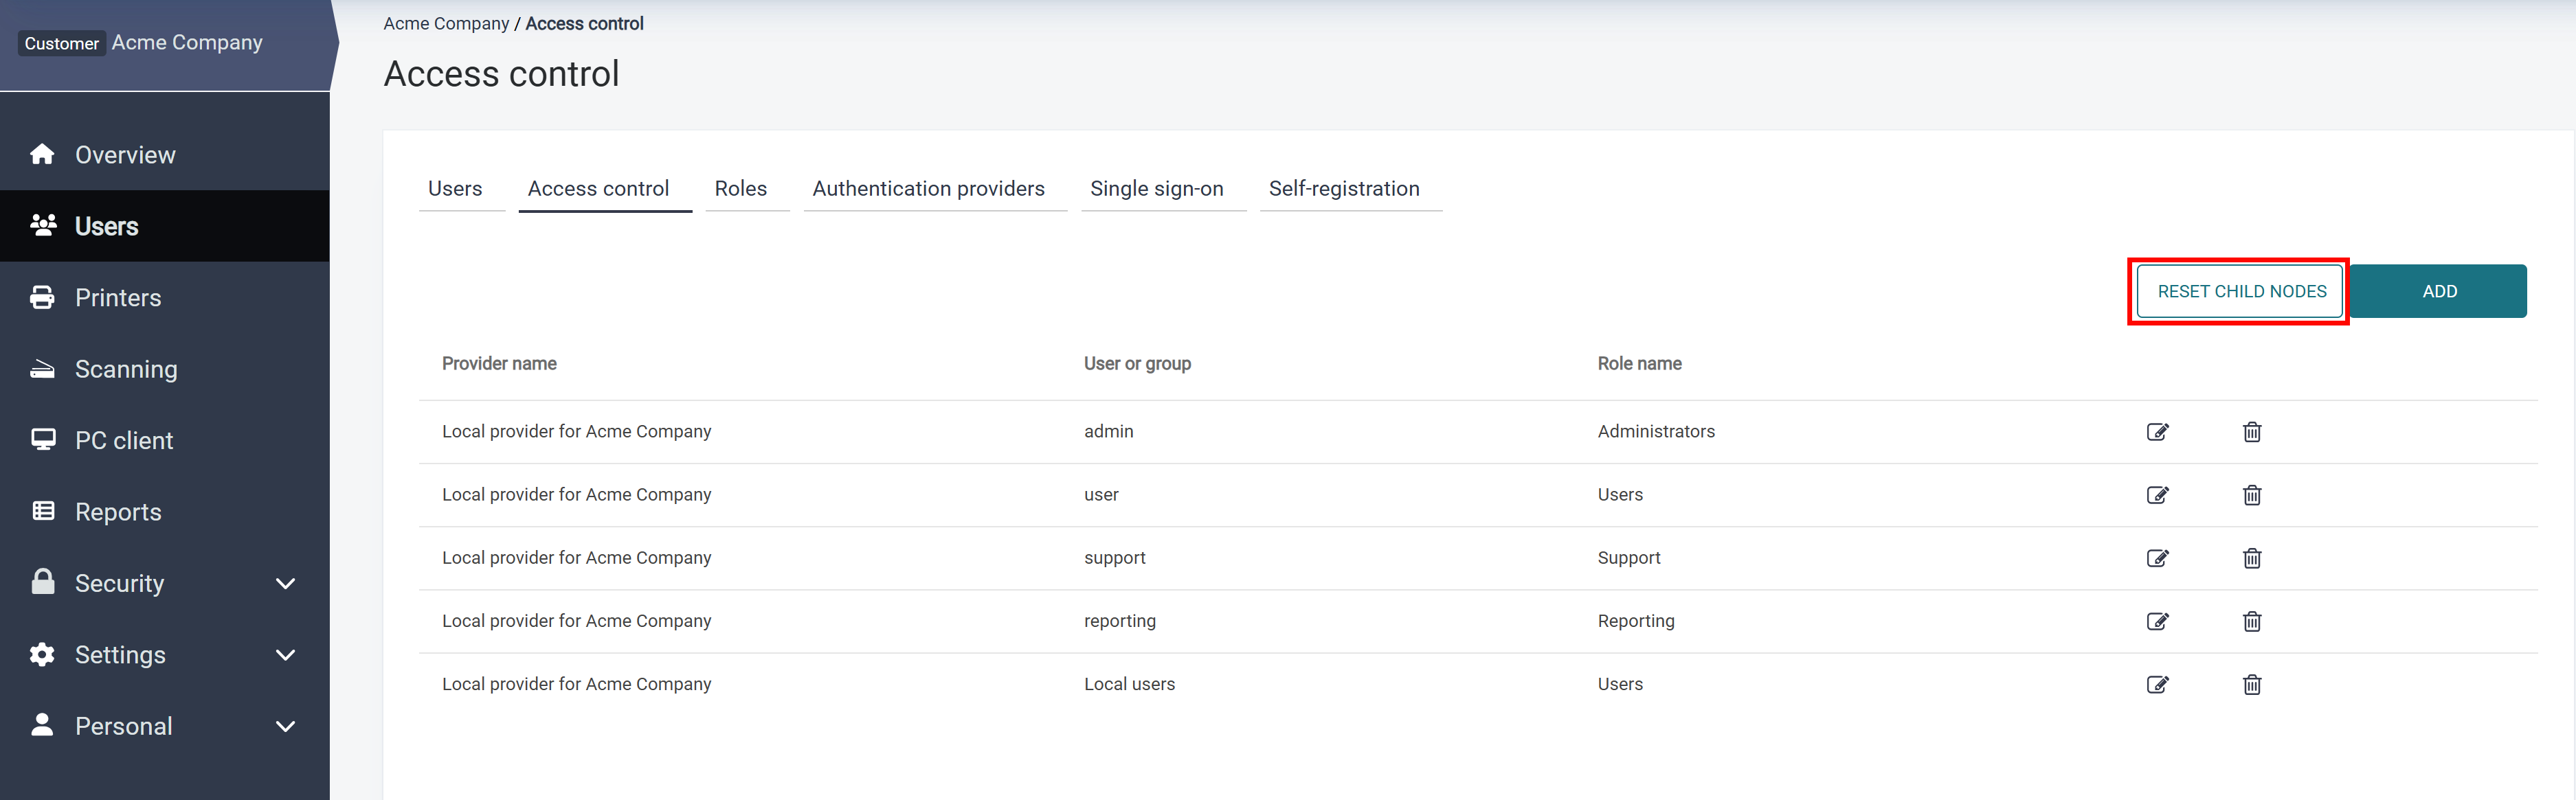Edit the user row entry
Image resolution: width=2576 pixels, height=800 pixels.
[2157, 495]
